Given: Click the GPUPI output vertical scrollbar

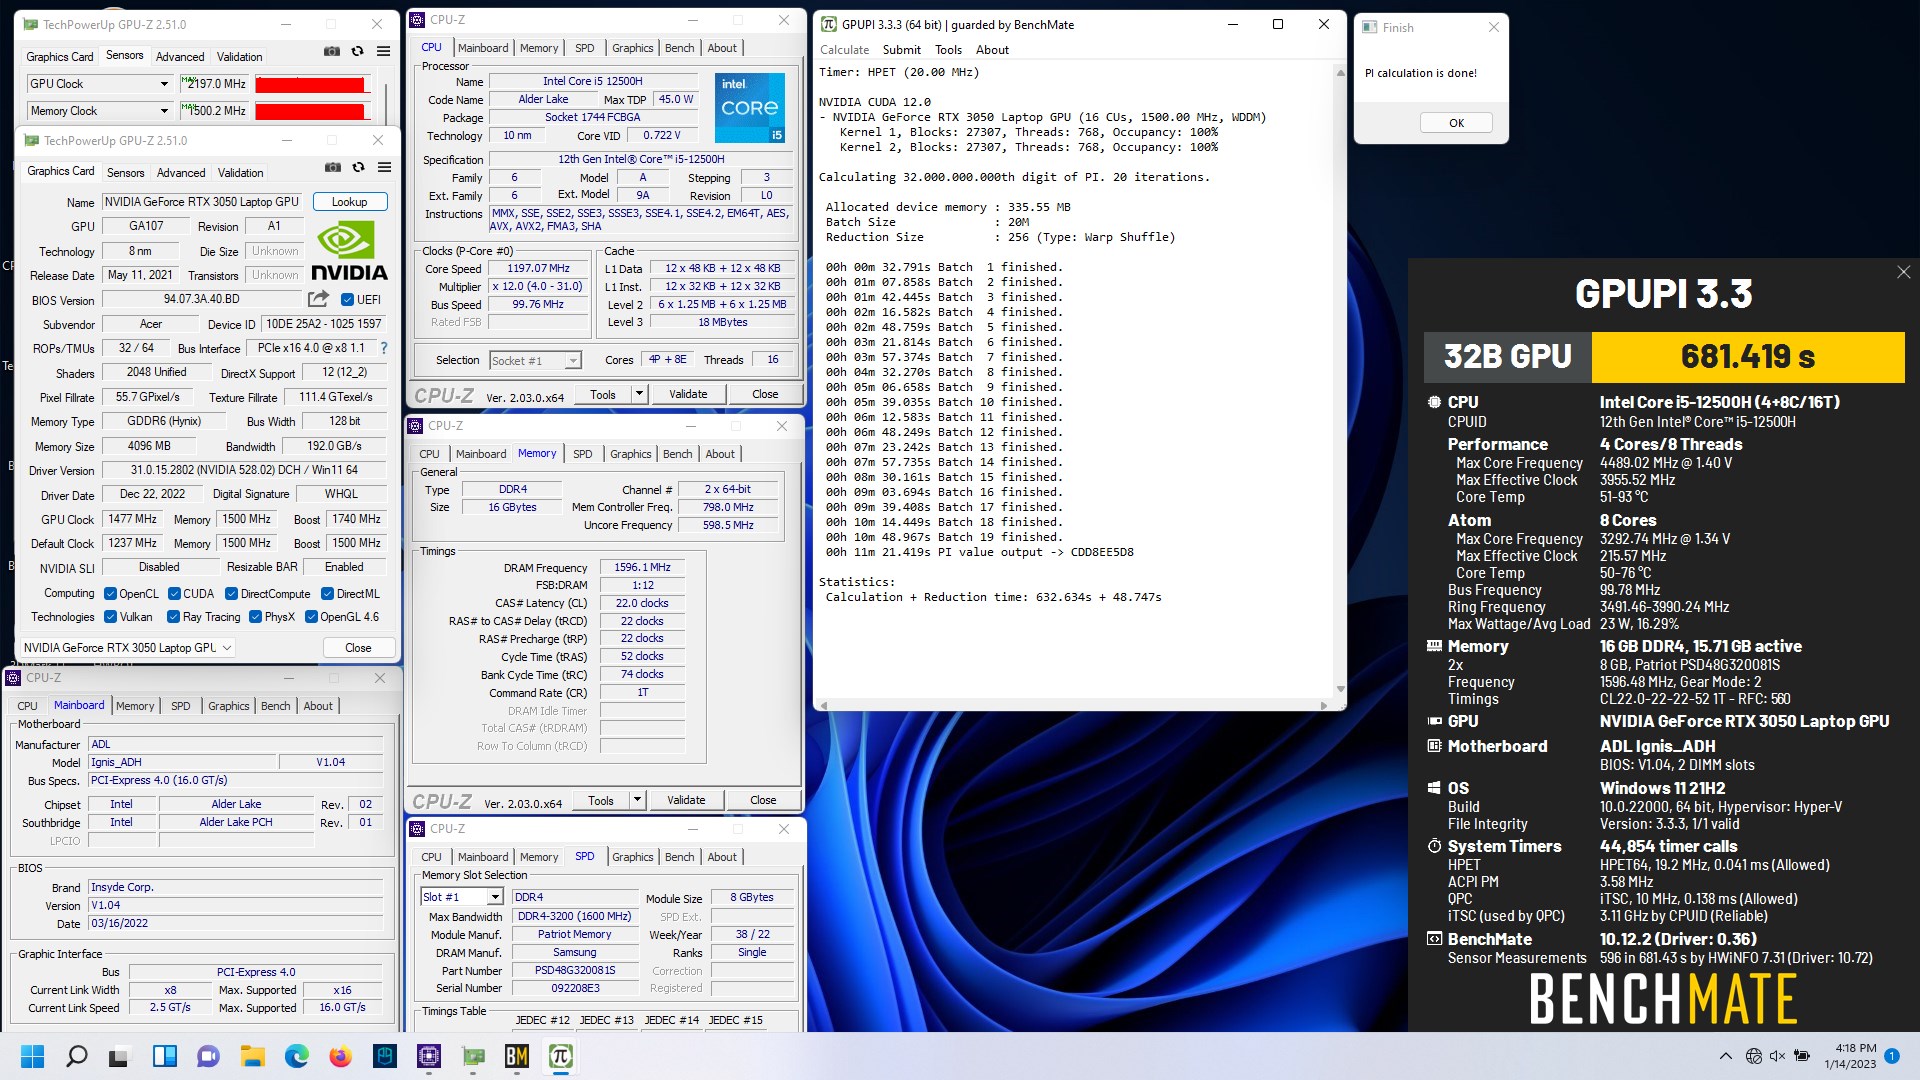Looking at the screenshot, I should [1340, 380].
